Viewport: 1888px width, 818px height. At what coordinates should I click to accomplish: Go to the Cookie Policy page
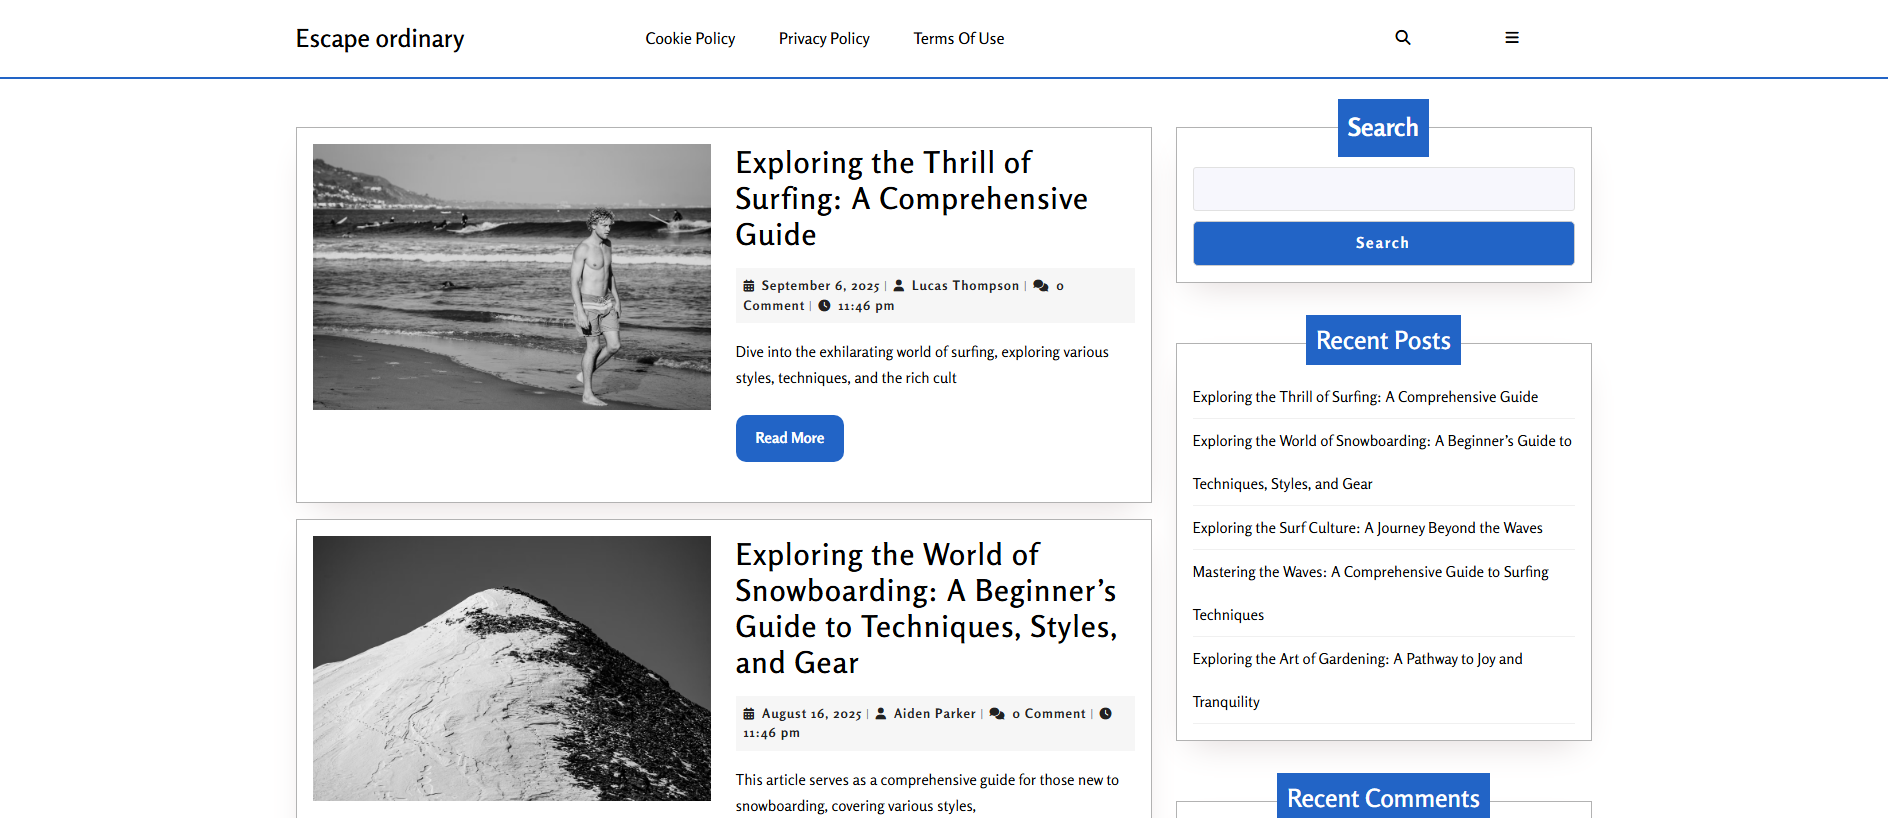(x=690, y=39)
